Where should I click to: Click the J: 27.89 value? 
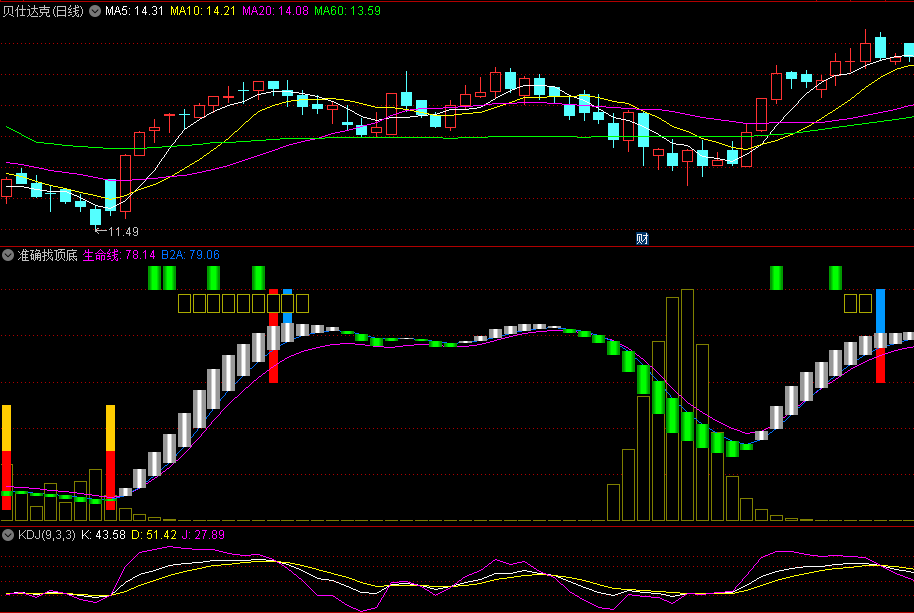tap(203, 535)
